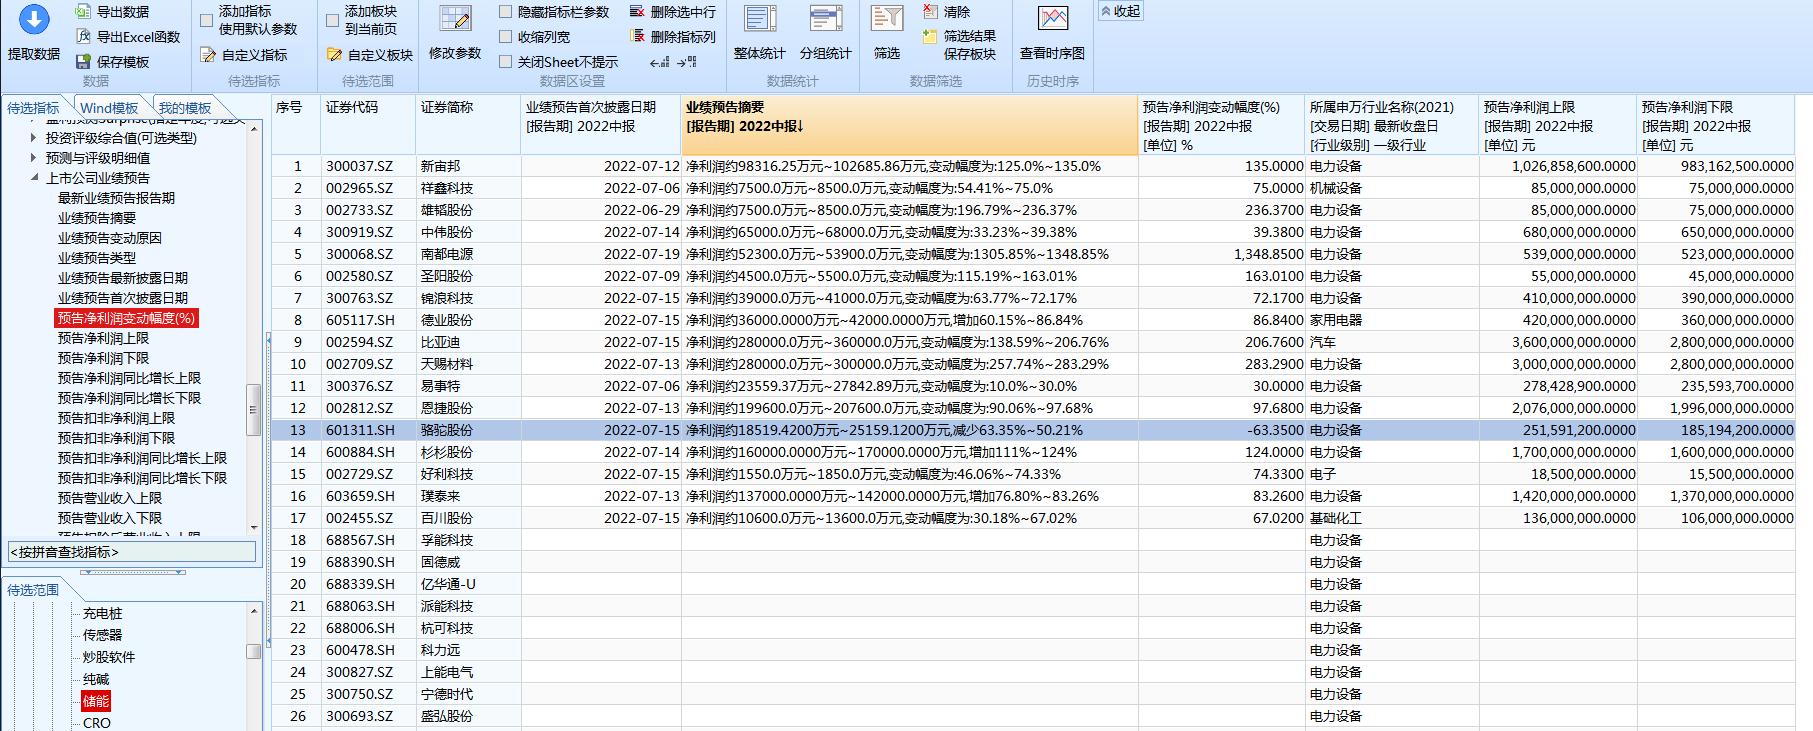Click 预告净利润变动幅度(%) column header
This screenshot has width=1813, height=731.
pyautogui.click(x=1222, y=125)
